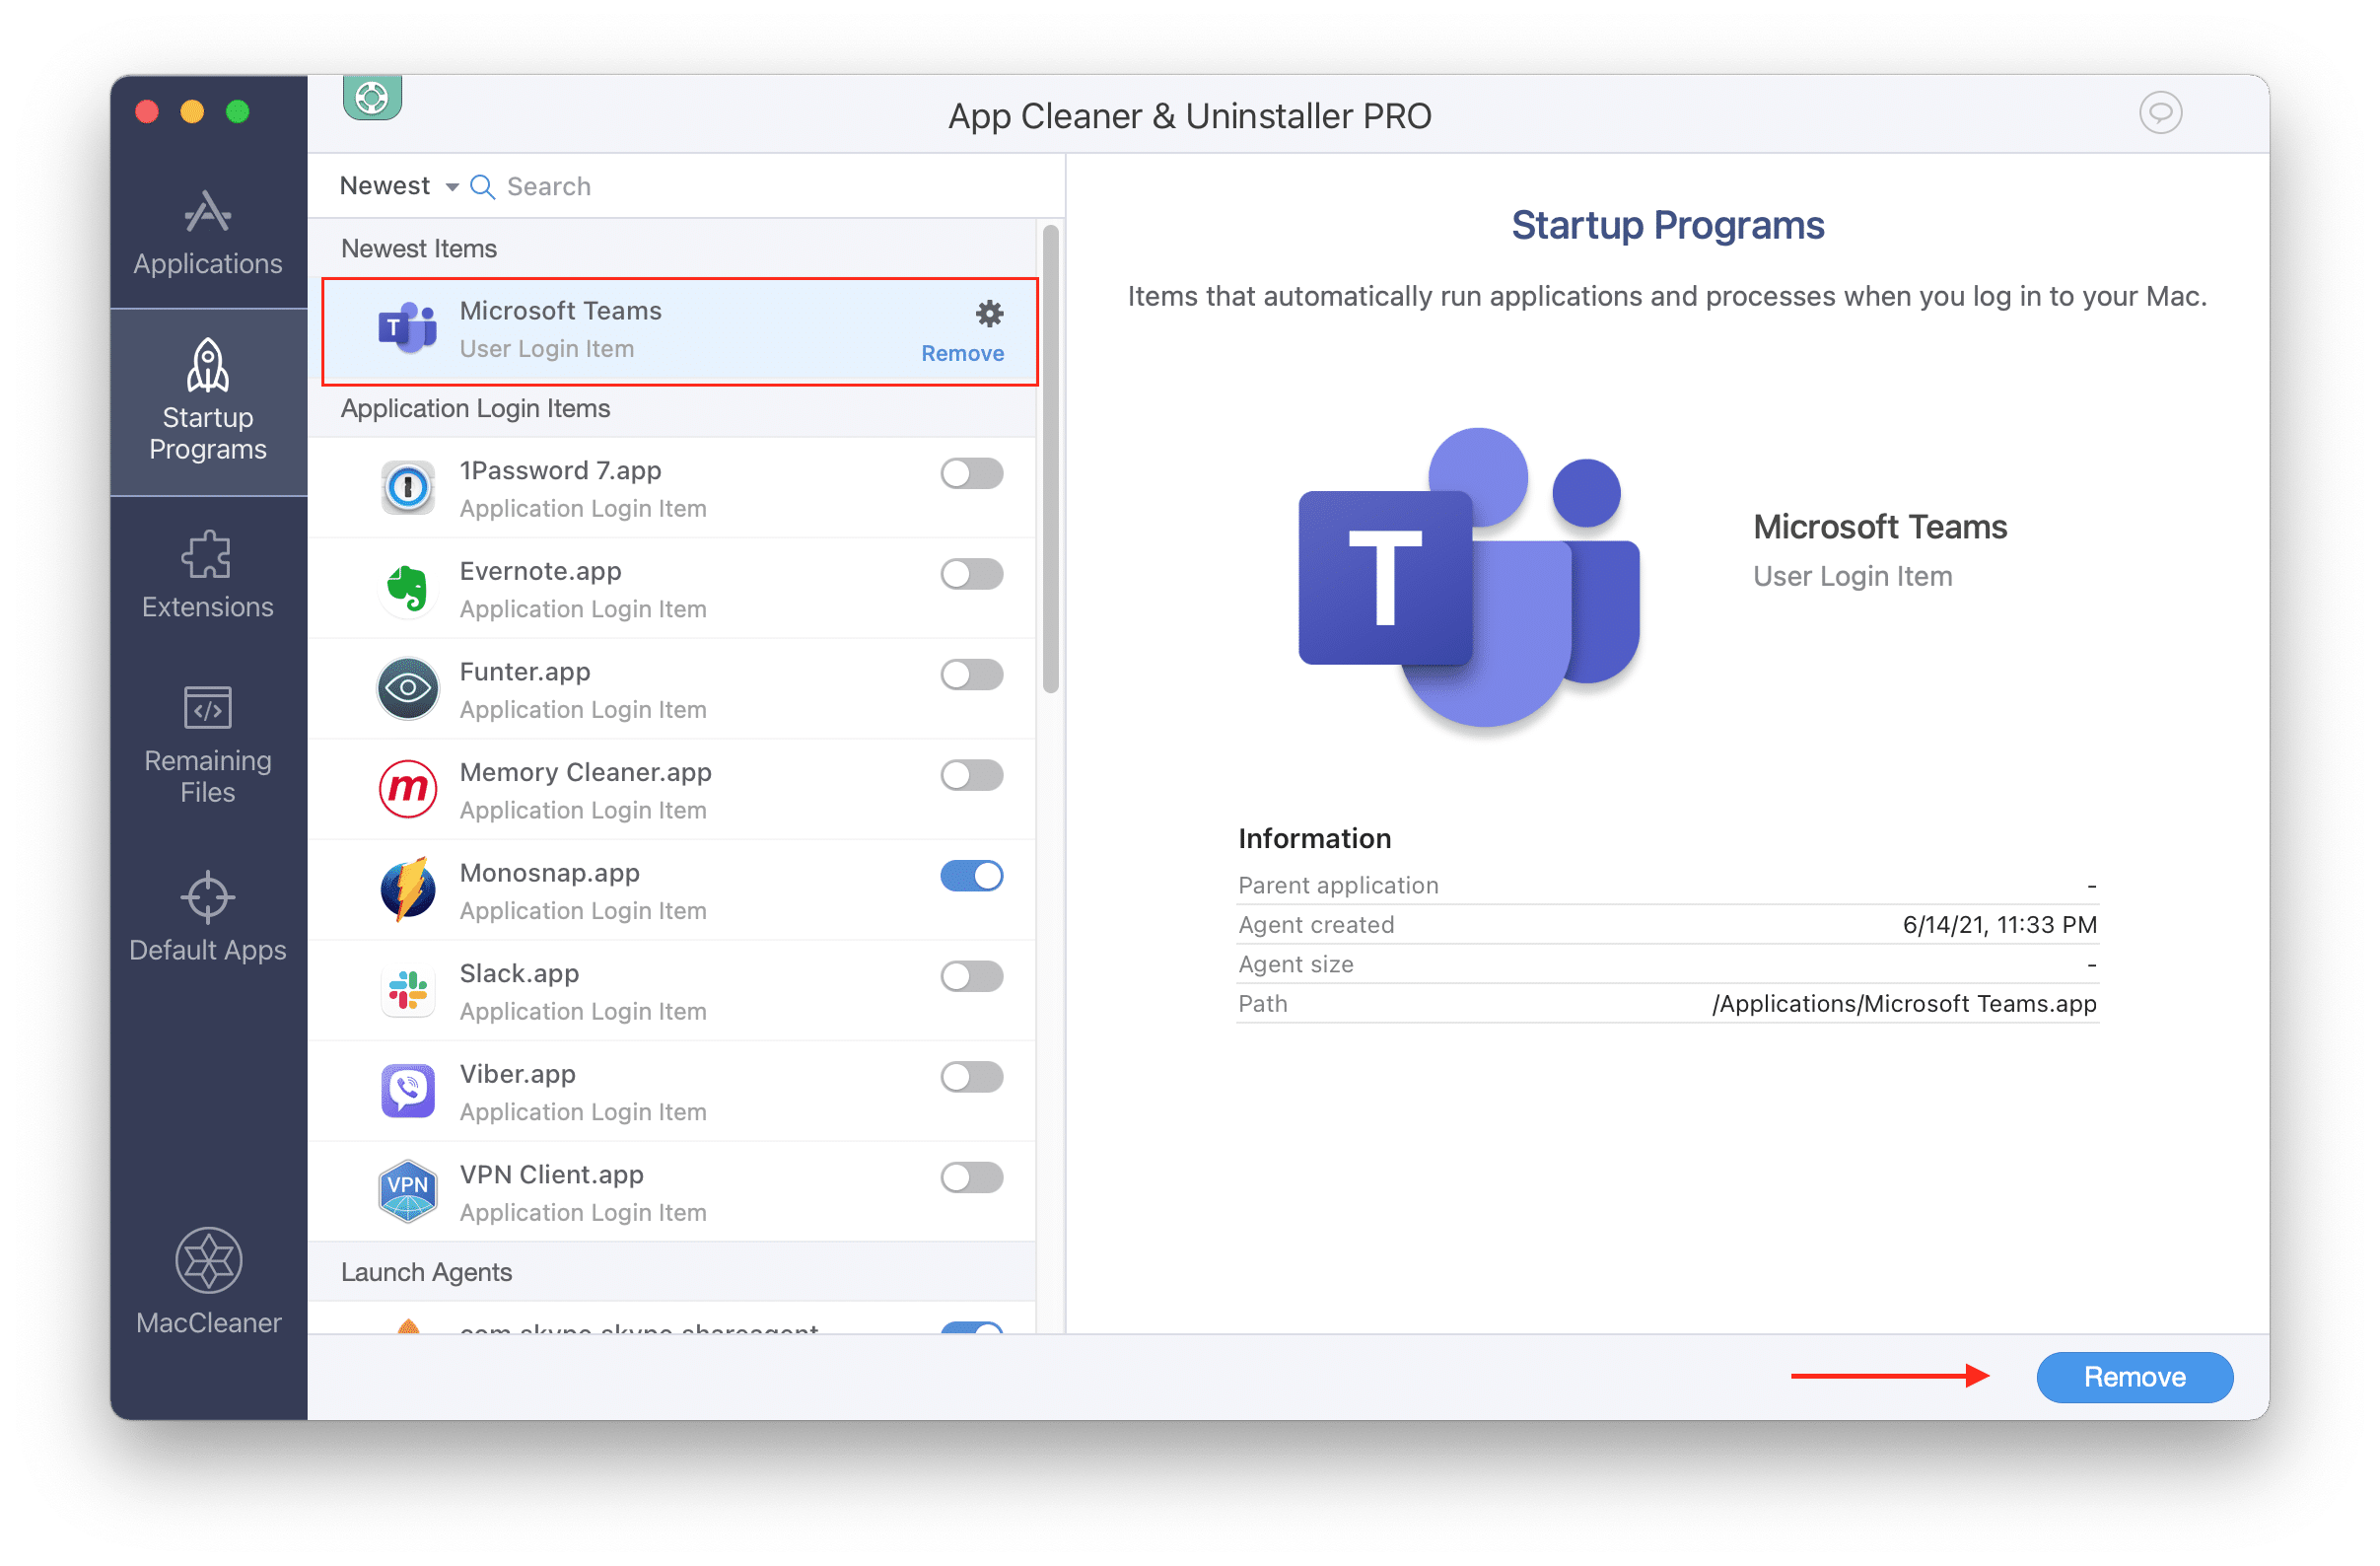
Task: Click the VPN Client.app shield icon
Action: pyautogui.click(x=407, y=1191)
